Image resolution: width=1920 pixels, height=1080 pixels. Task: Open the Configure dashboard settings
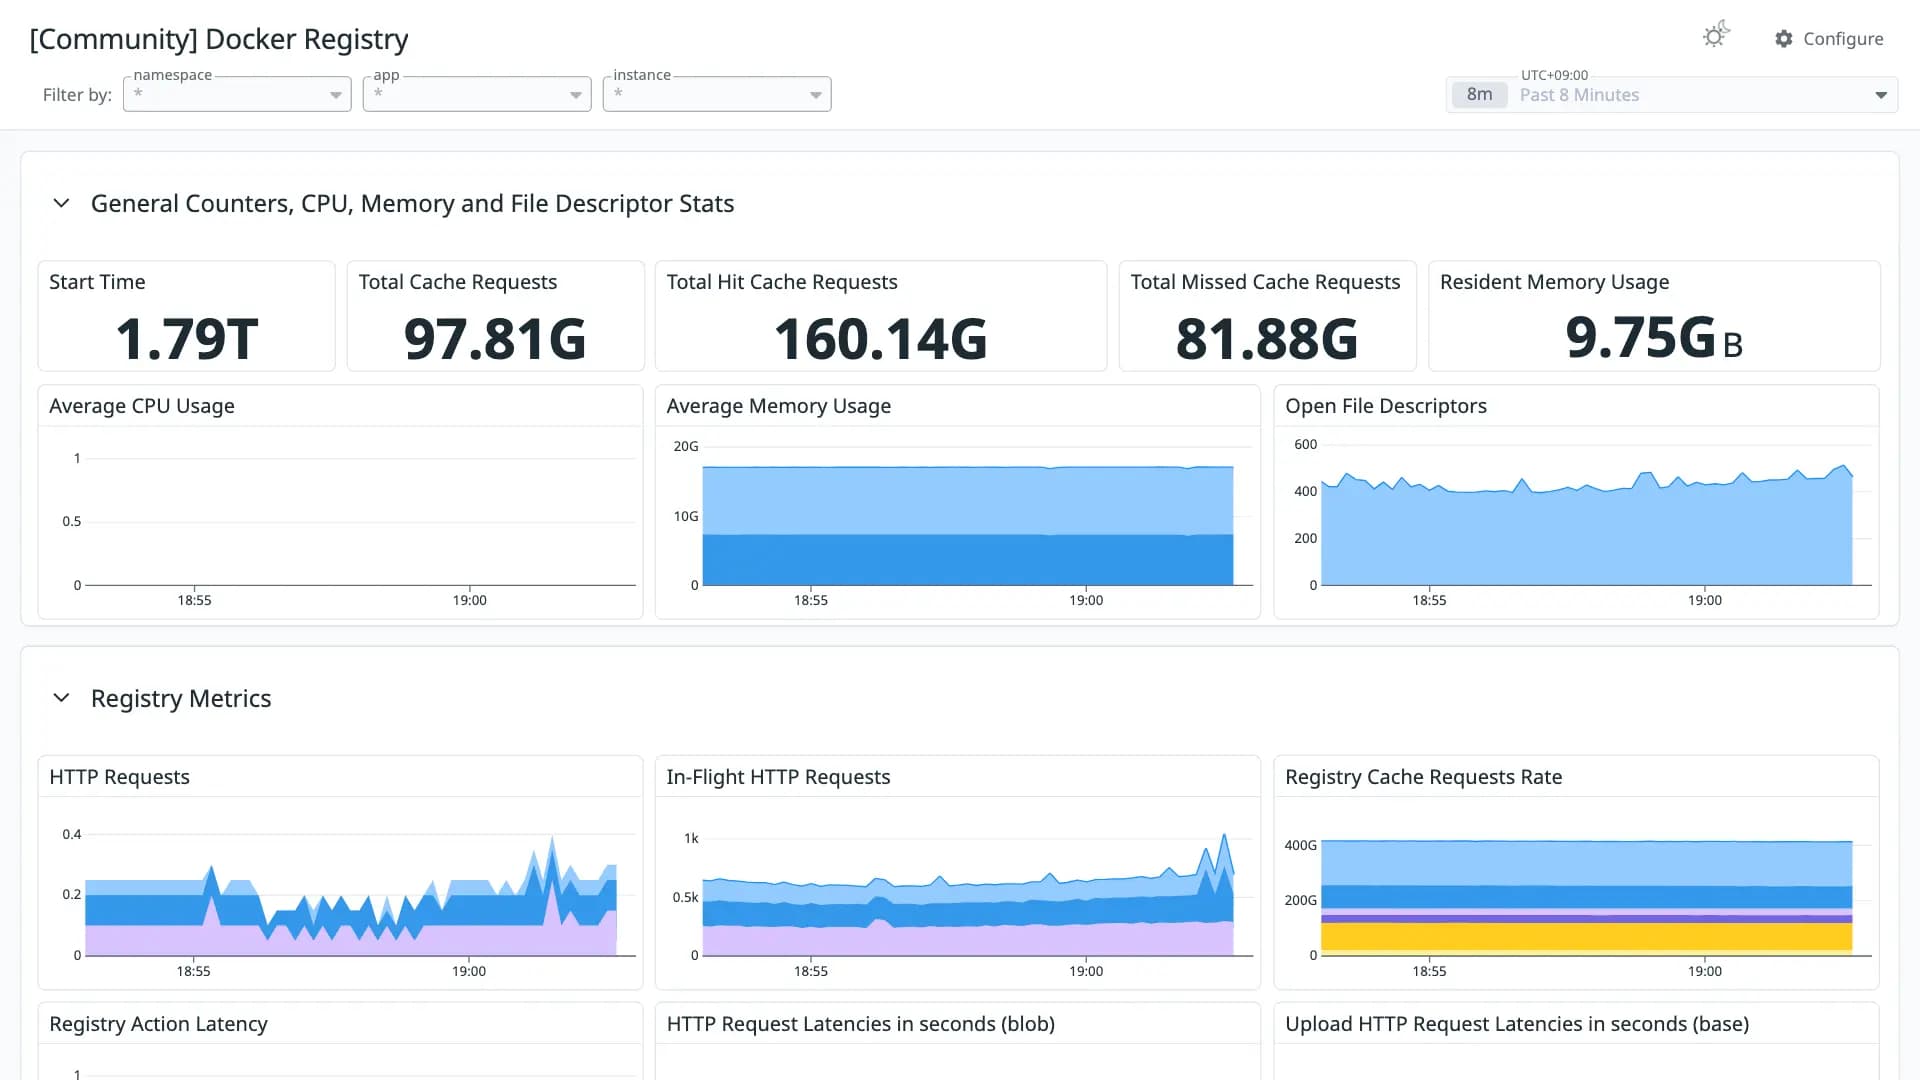1829,39
